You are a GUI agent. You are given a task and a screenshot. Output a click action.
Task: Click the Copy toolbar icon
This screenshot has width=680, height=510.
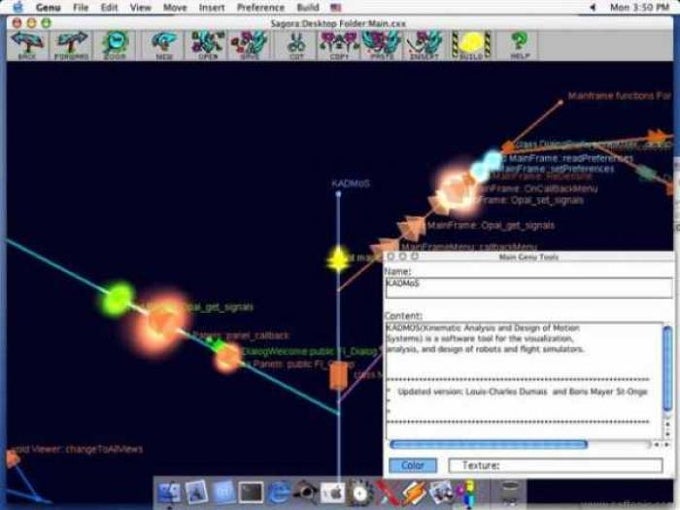(339, 45)
